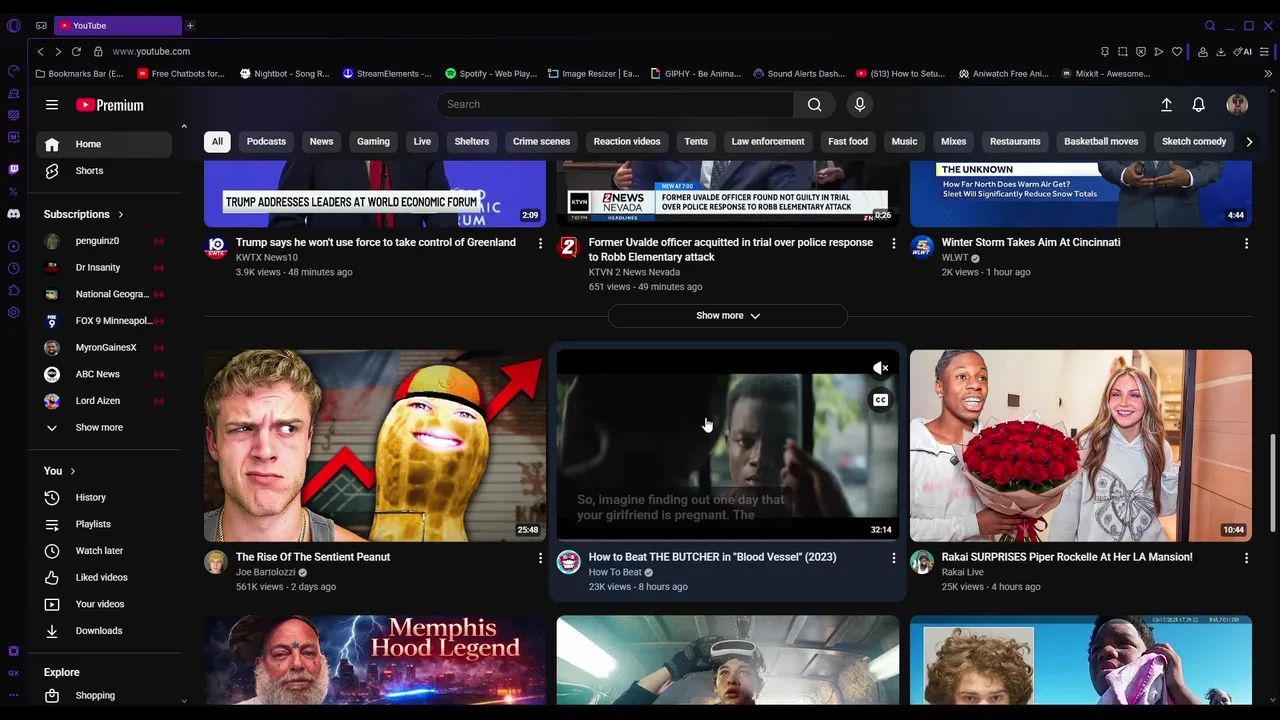This screenshot has height=720, width=1280.
Task: Open browser history clock icon in Opera sidebar
Action: coord(13,268)
